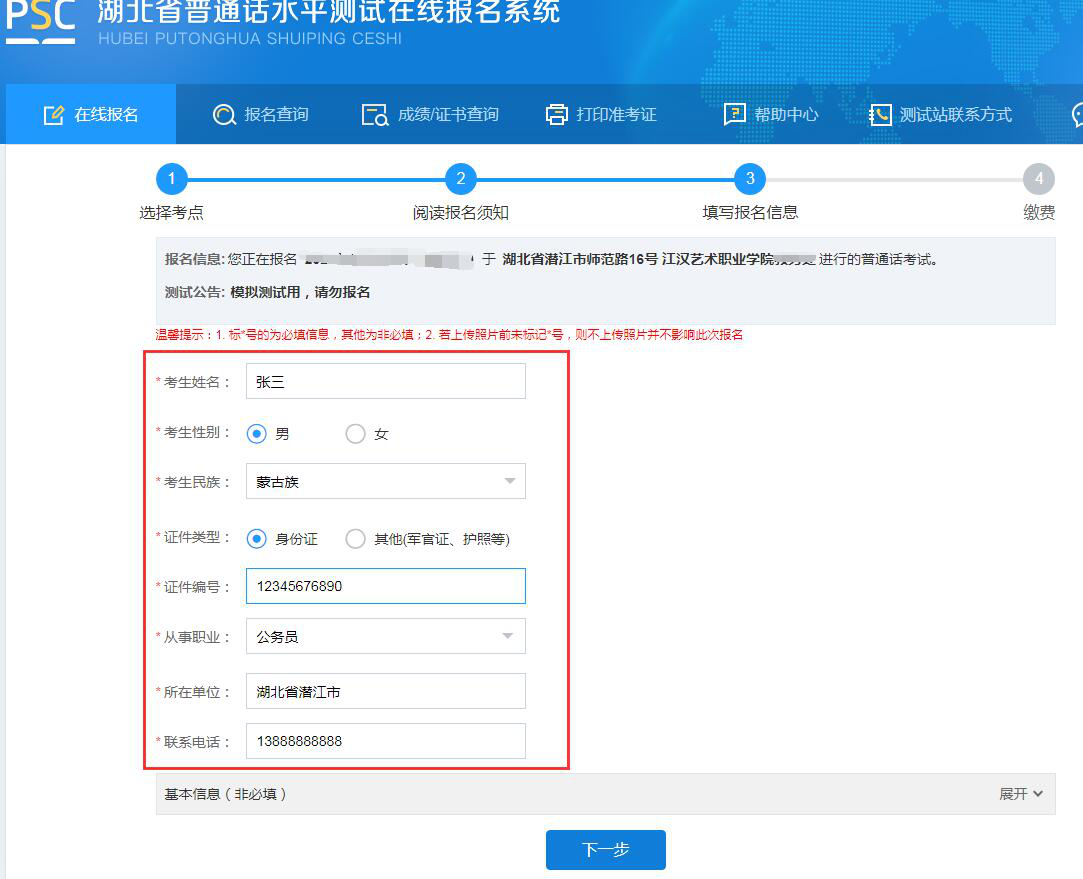Click inside the 证件编号 input field

pyautogui.click(x=385, y=586)
